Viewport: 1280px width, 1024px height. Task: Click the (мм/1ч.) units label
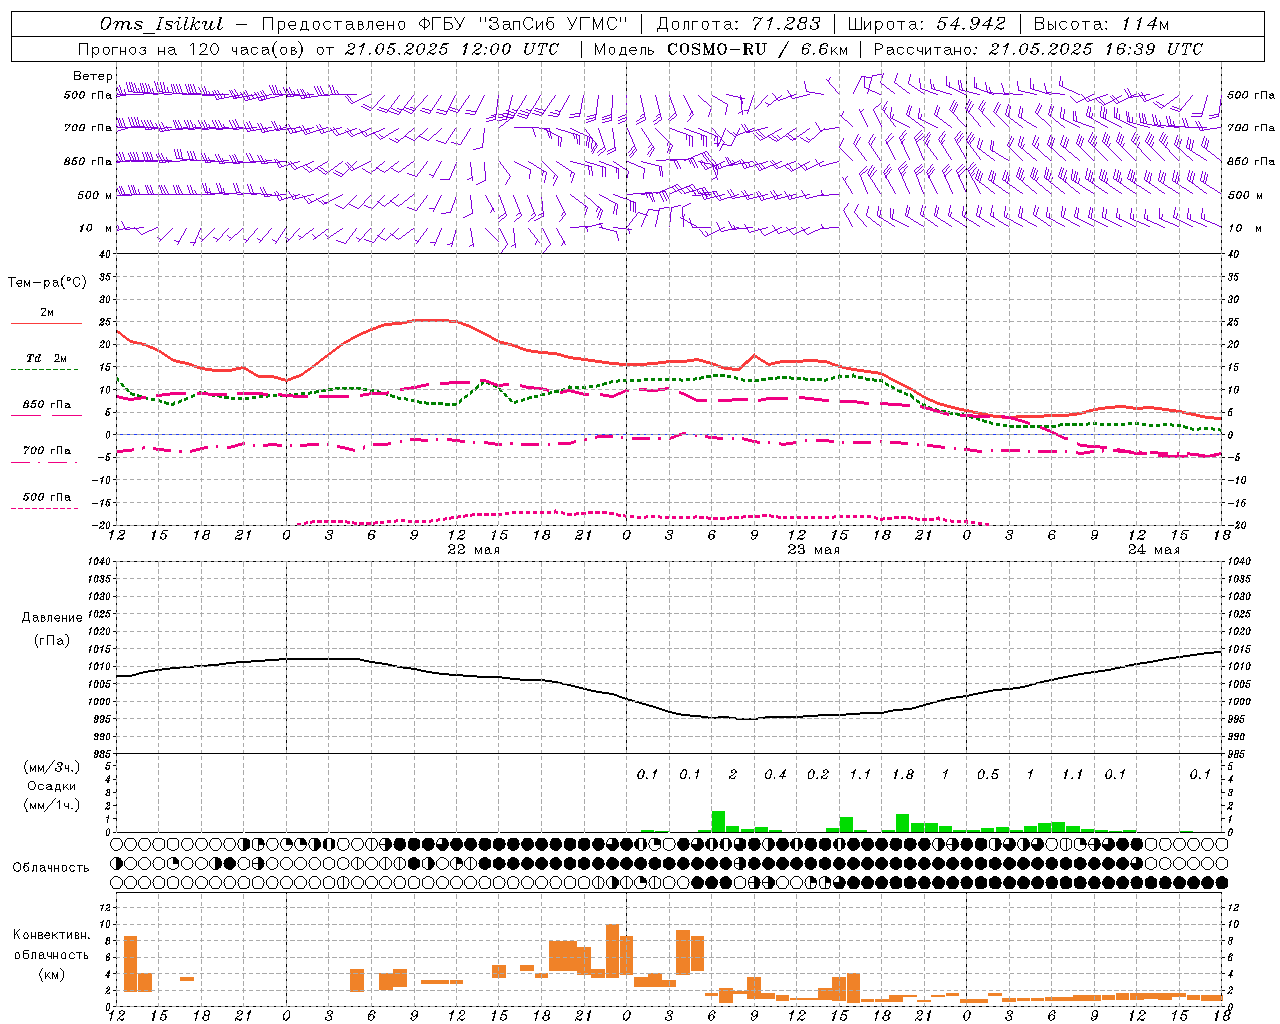click(x=51, y=805)
